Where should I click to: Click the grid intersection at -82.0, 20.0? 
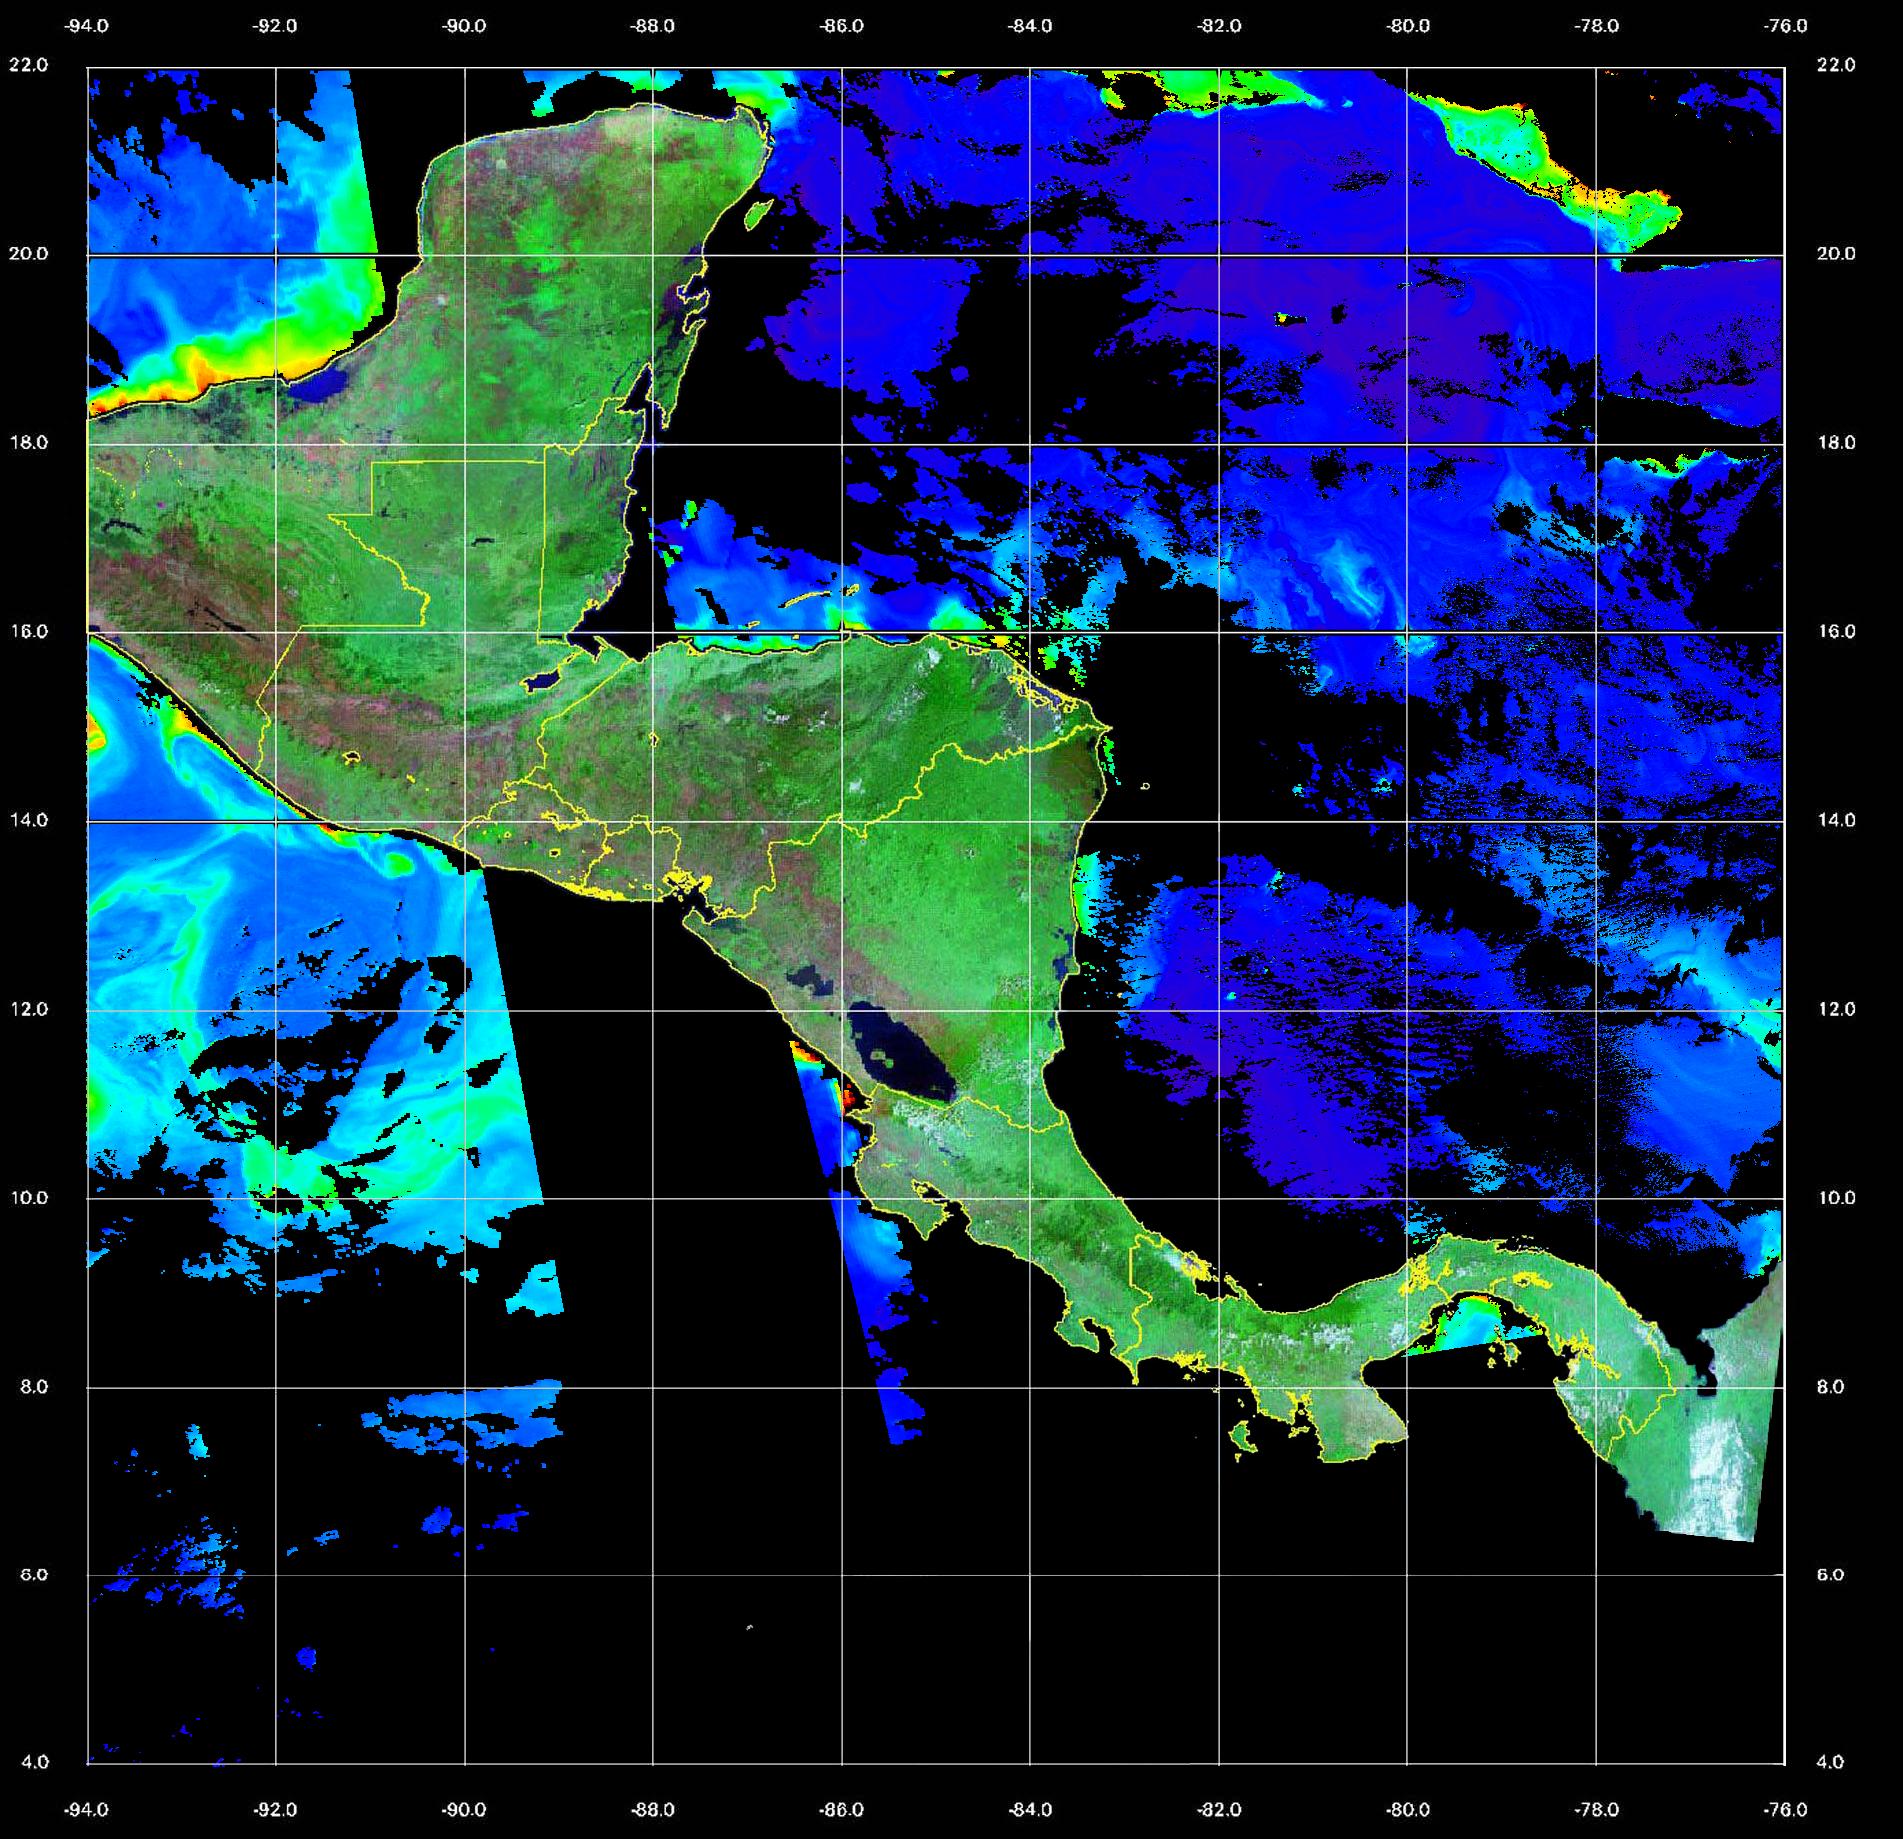pyautogui.click(x=1219, y=256)
